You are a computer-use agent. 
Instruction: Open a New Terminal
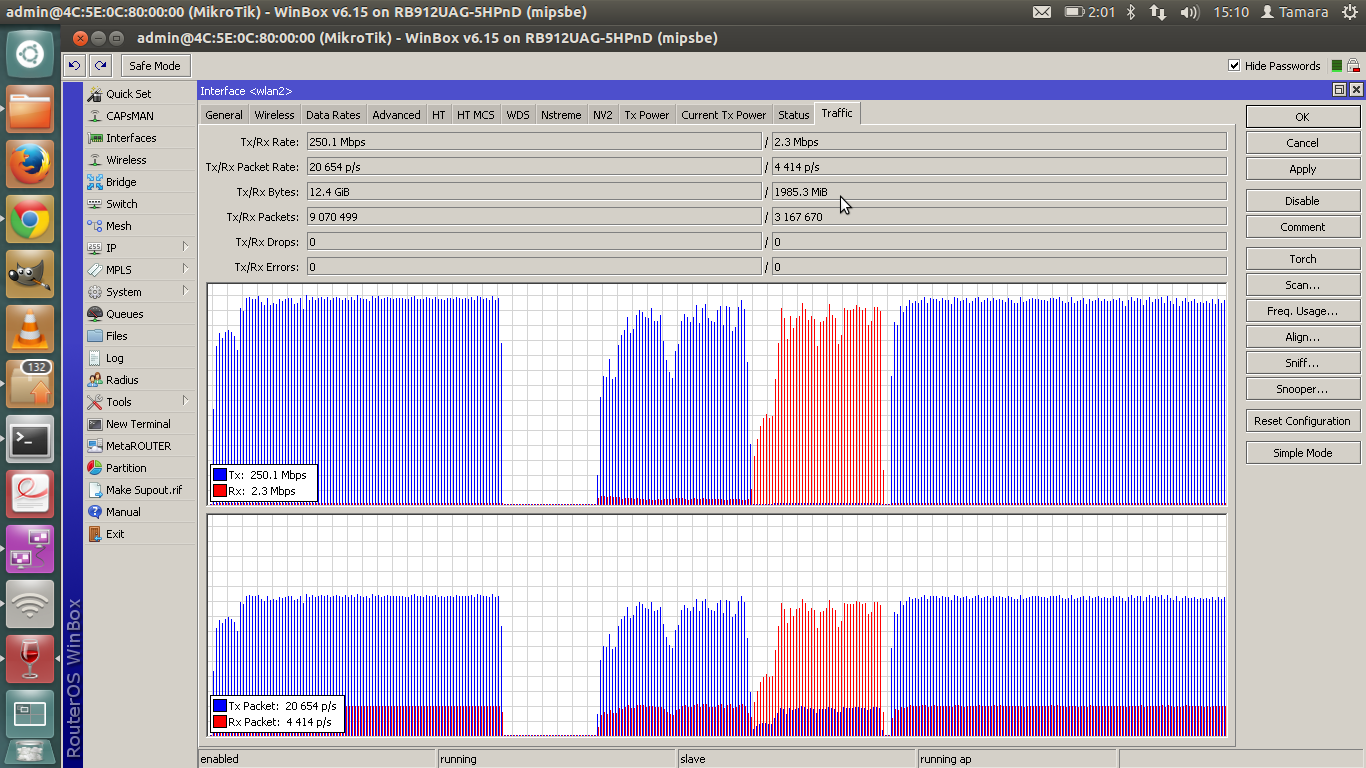(x=140, y=424)
